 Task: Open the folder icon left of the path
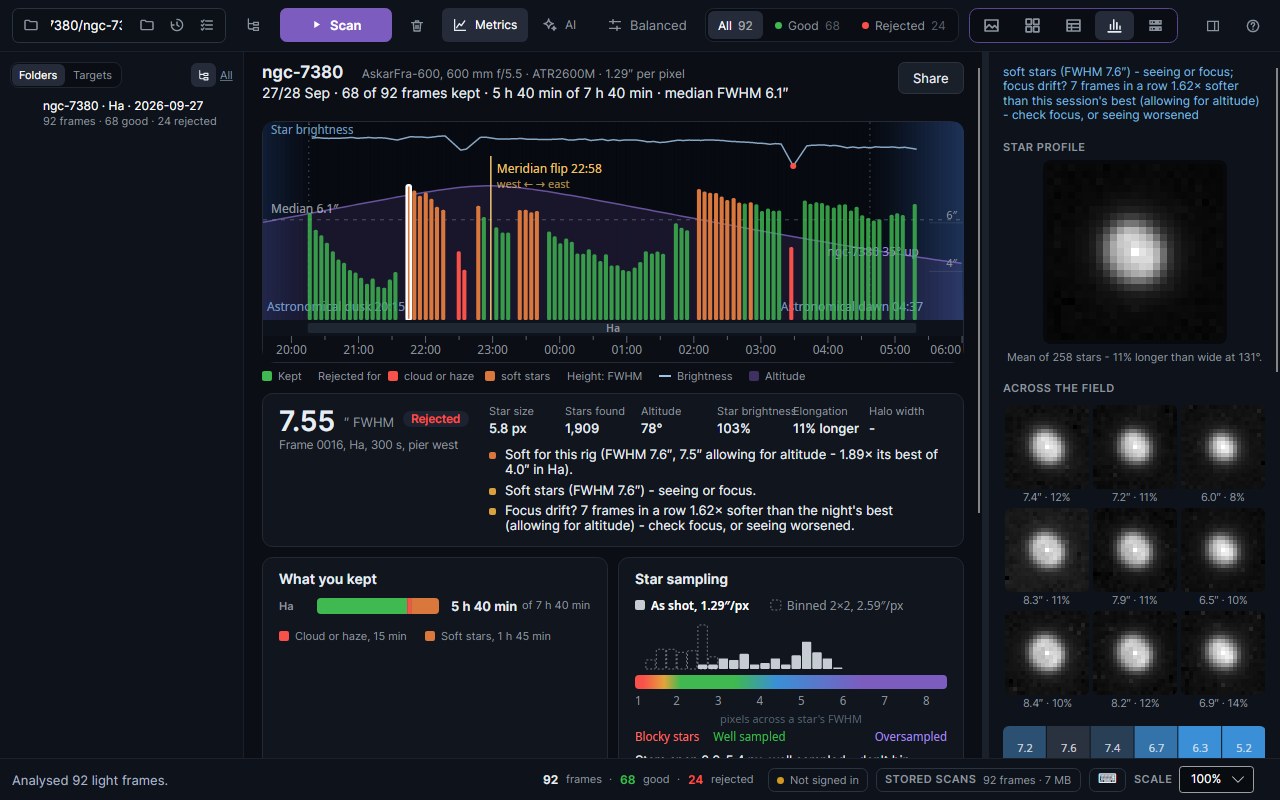(x=31, y=25)
